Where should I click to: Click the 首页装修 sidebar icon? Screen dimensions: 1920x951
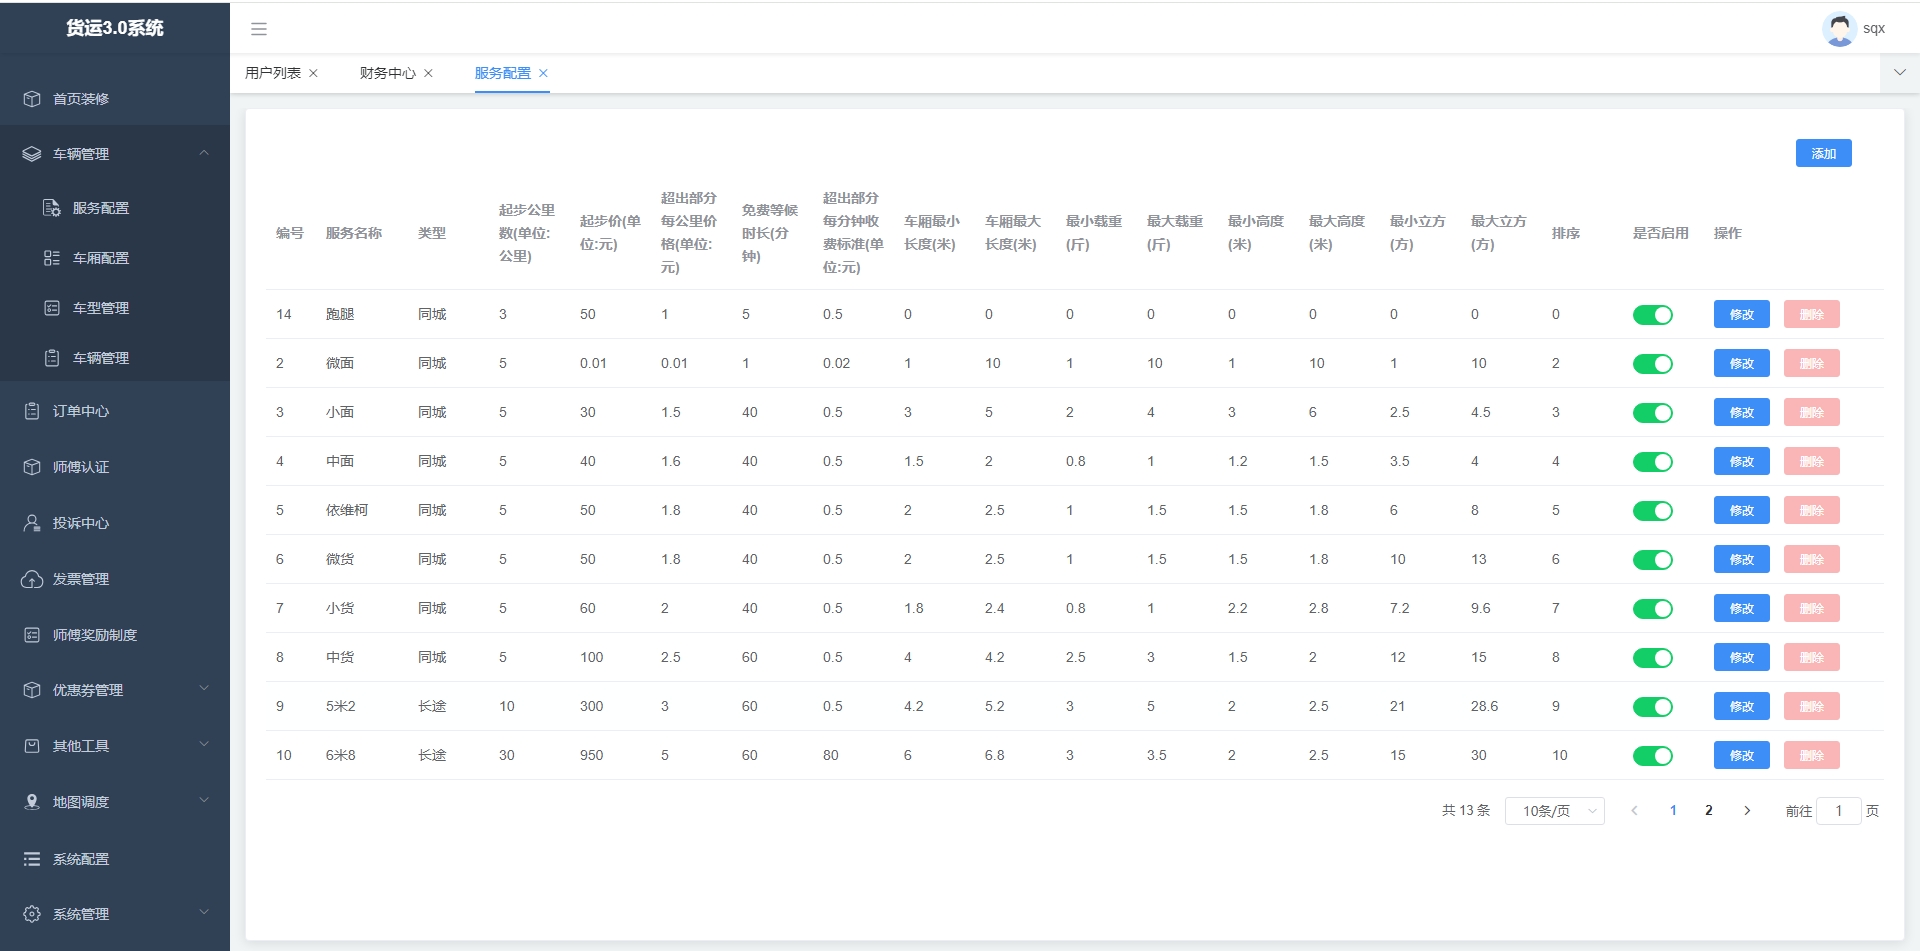point(32,99)
